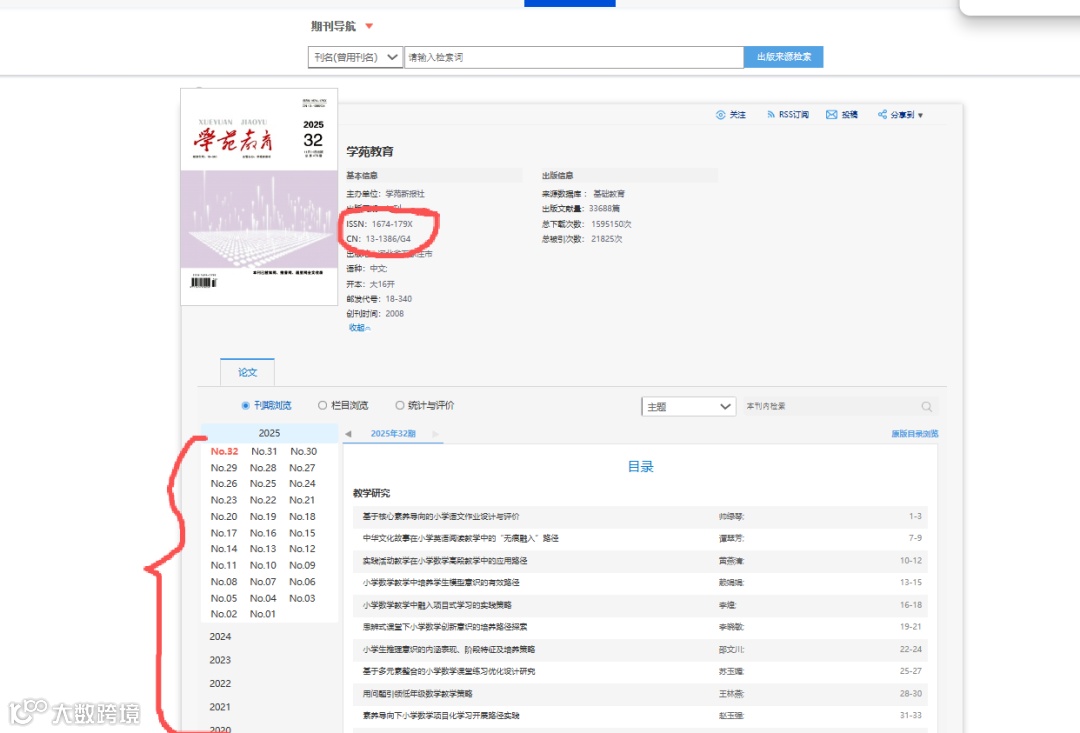Focus the 请输入检索词 search field
1080x733 pixels.
click(574, 57)
